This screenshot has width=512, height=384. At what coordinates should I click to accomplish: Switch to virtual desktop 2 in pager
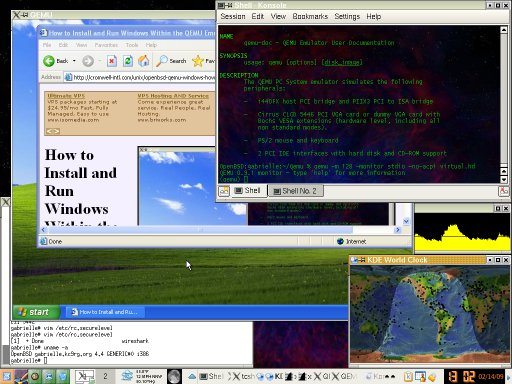tap(105, 377)
